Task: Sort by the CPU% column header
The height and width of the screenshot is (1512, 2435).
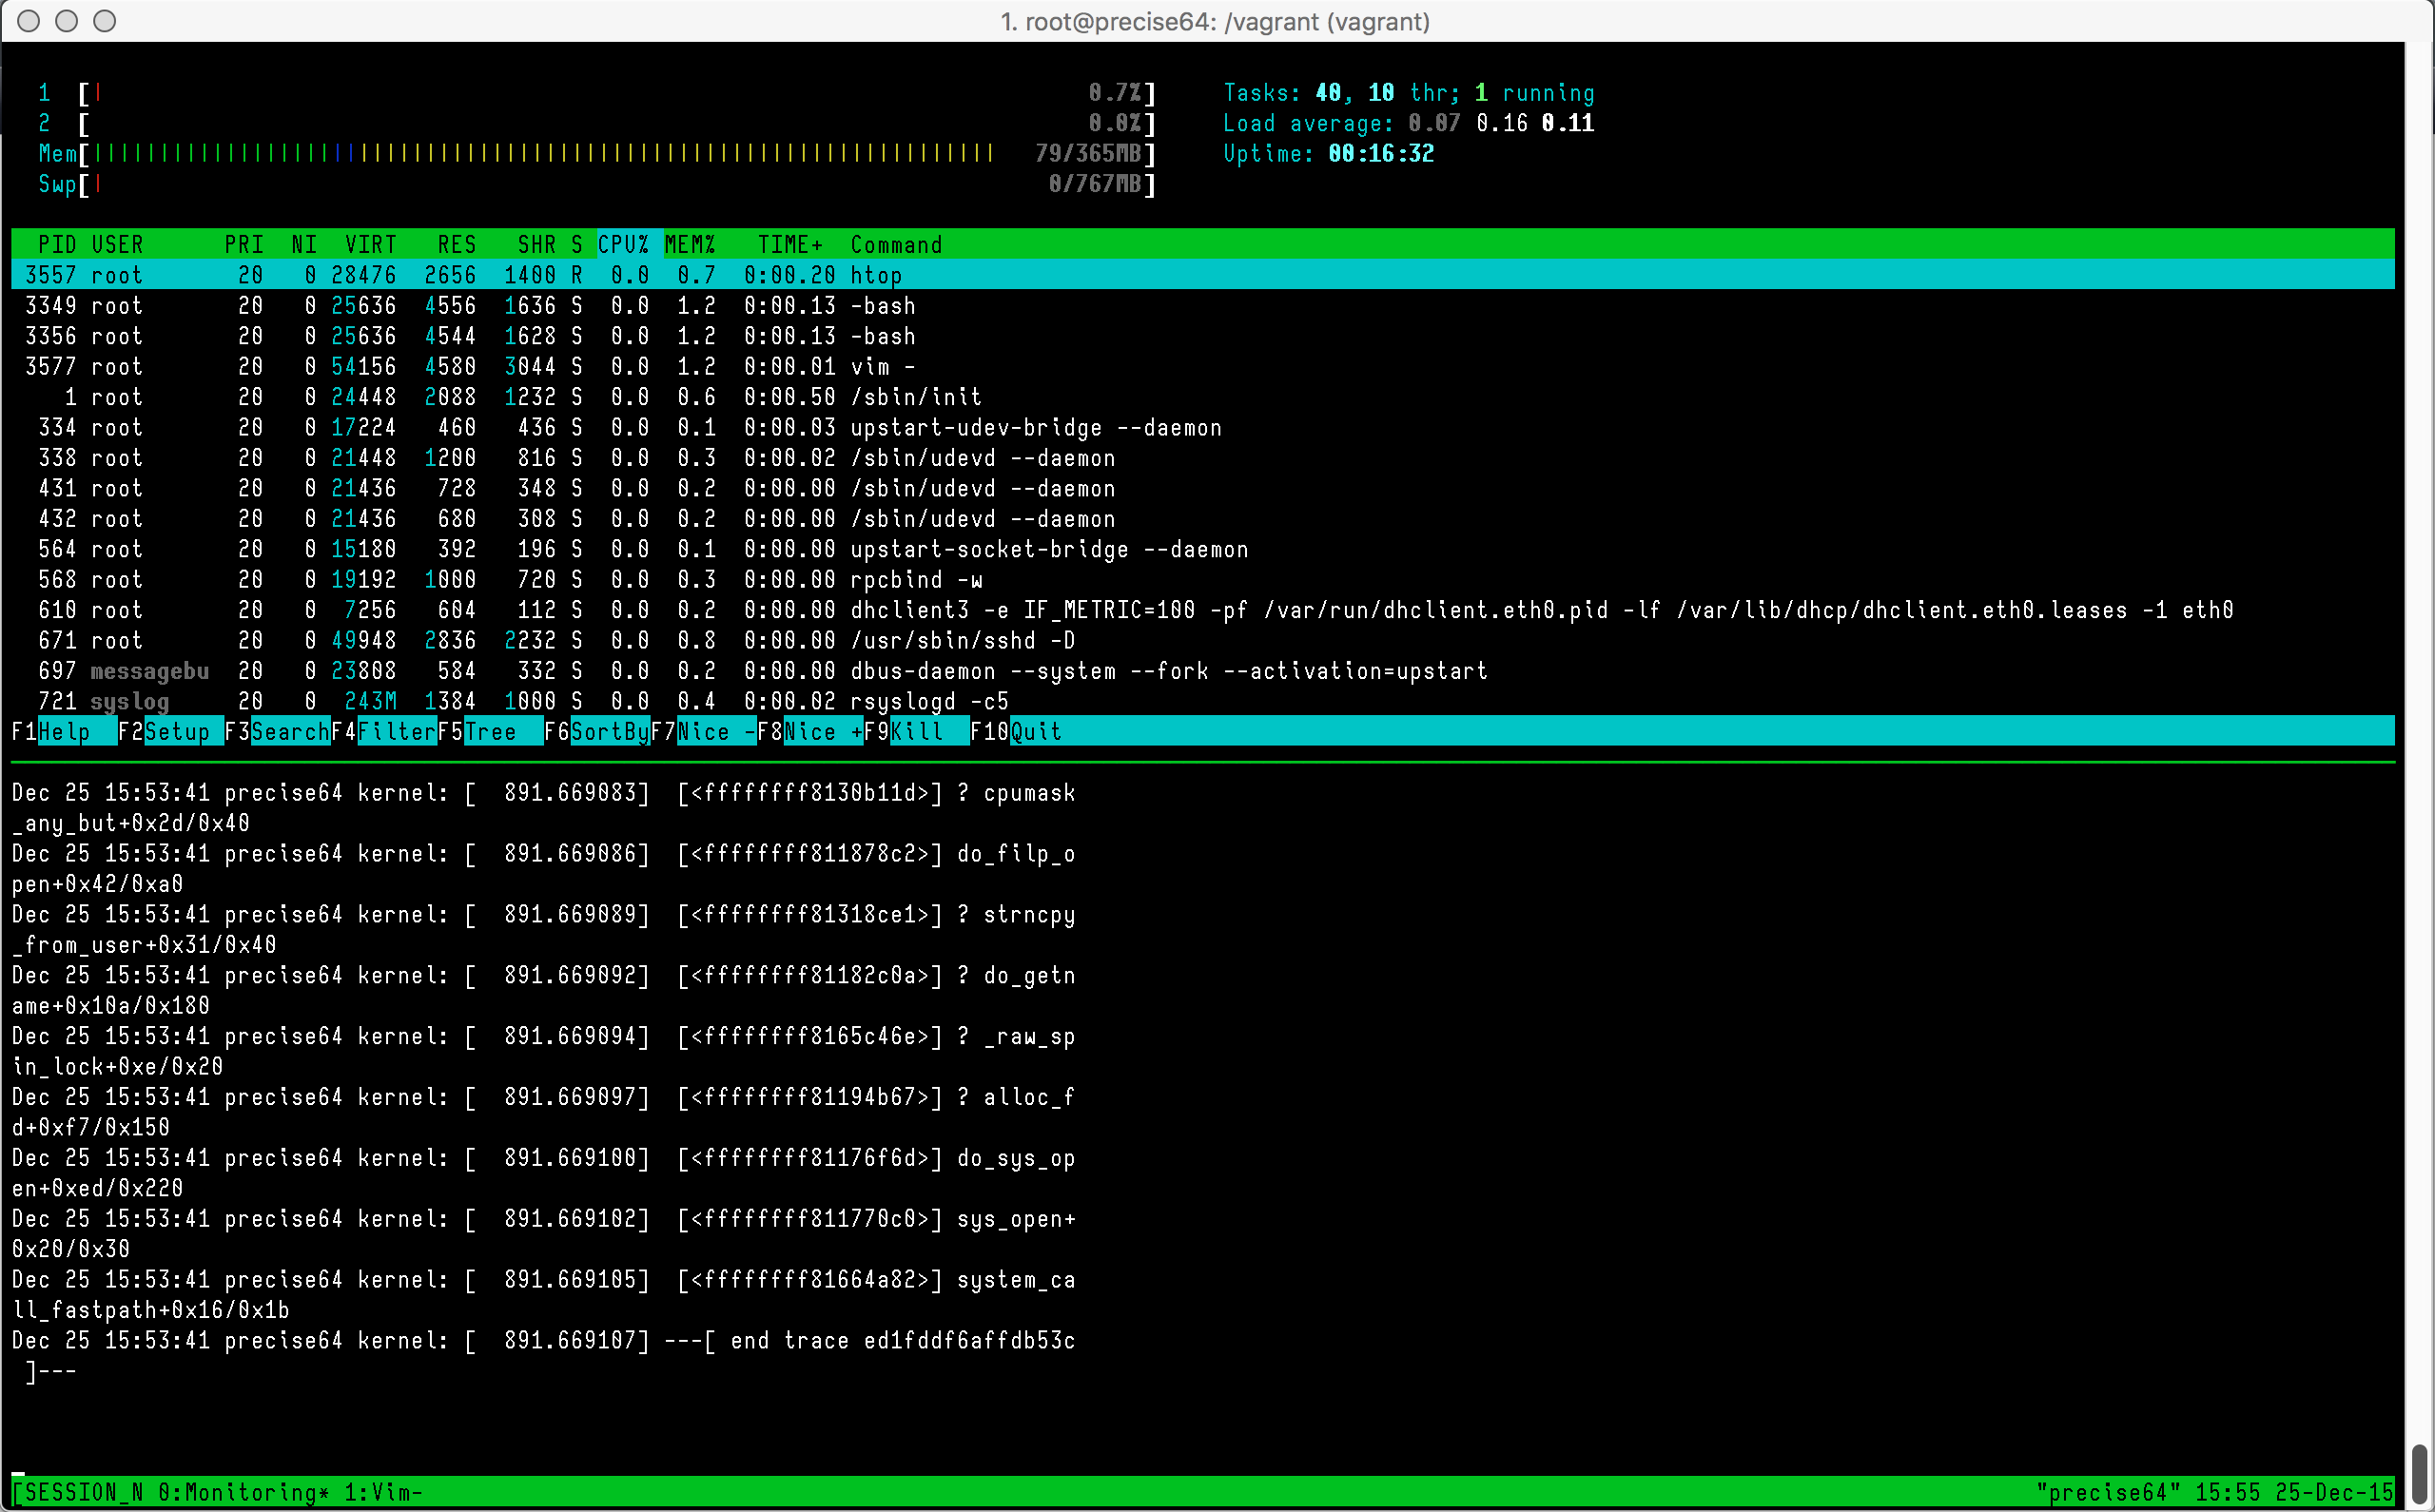Action: tap(623, 245)
